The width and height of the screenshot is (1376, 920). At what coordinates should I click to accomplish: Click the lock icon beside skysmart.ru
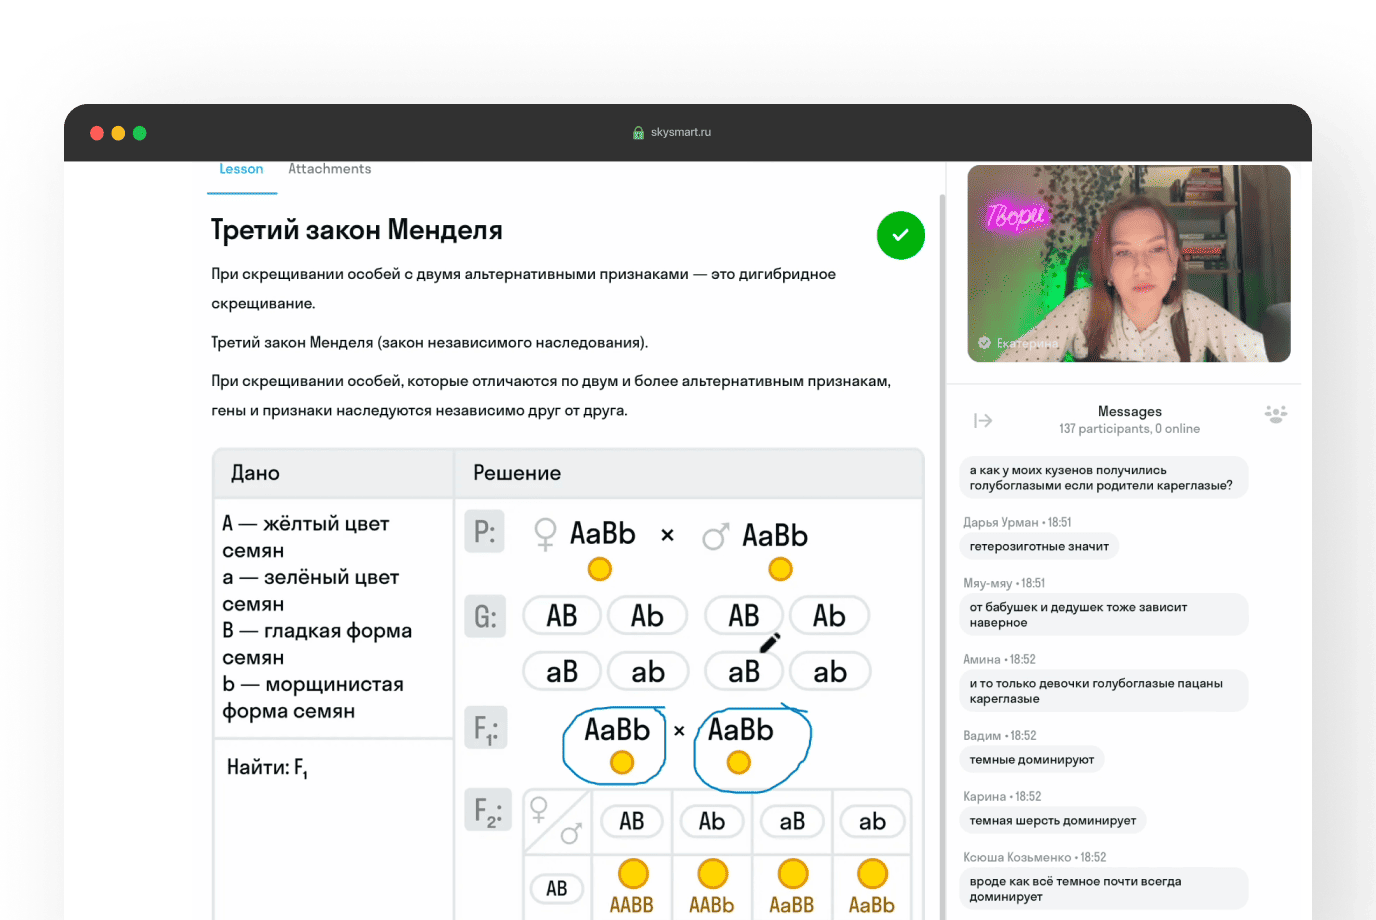tap(638, 133)
